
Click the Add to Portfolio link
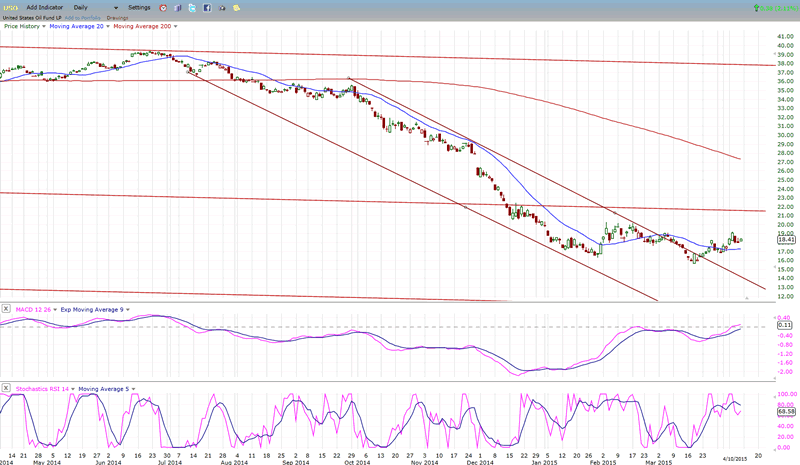pyautogui.click(x=82, y=16)
